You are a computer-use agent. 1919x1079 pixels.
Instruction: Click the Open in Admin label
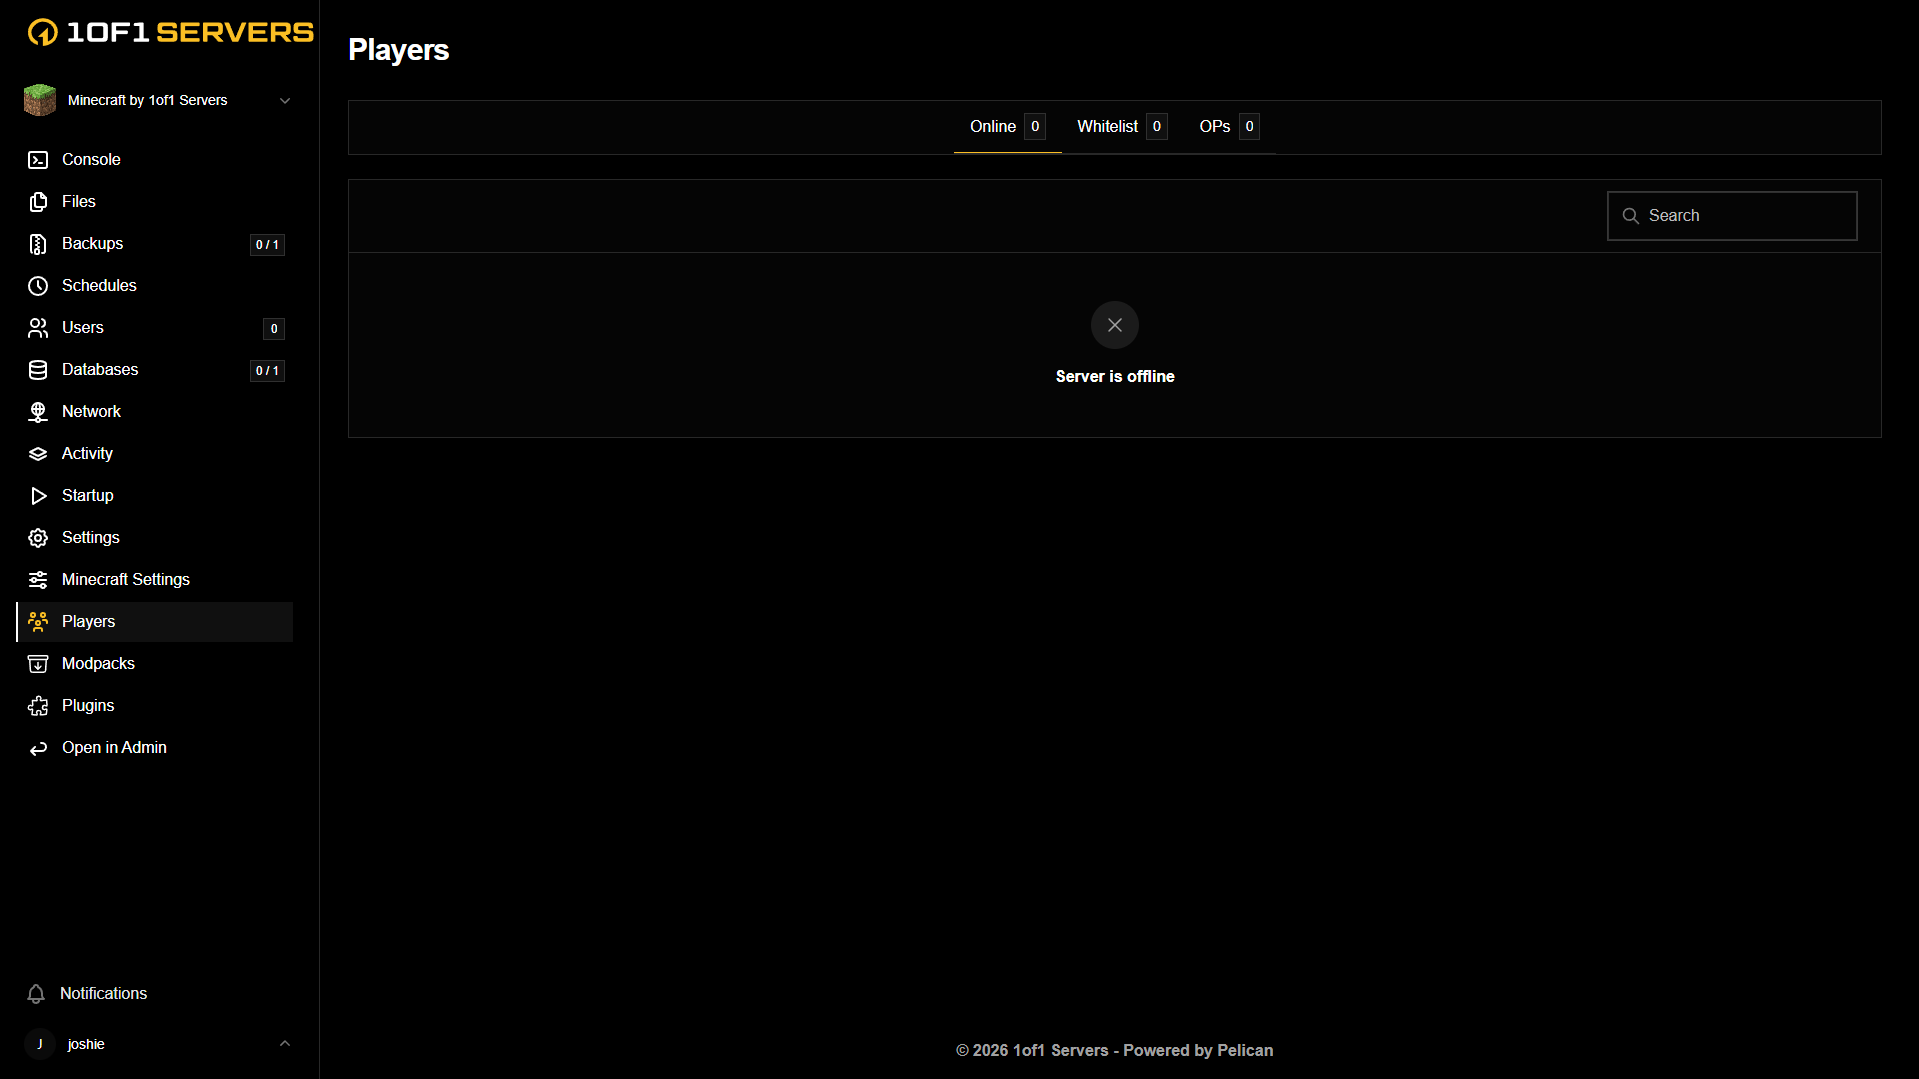[114, 748]
